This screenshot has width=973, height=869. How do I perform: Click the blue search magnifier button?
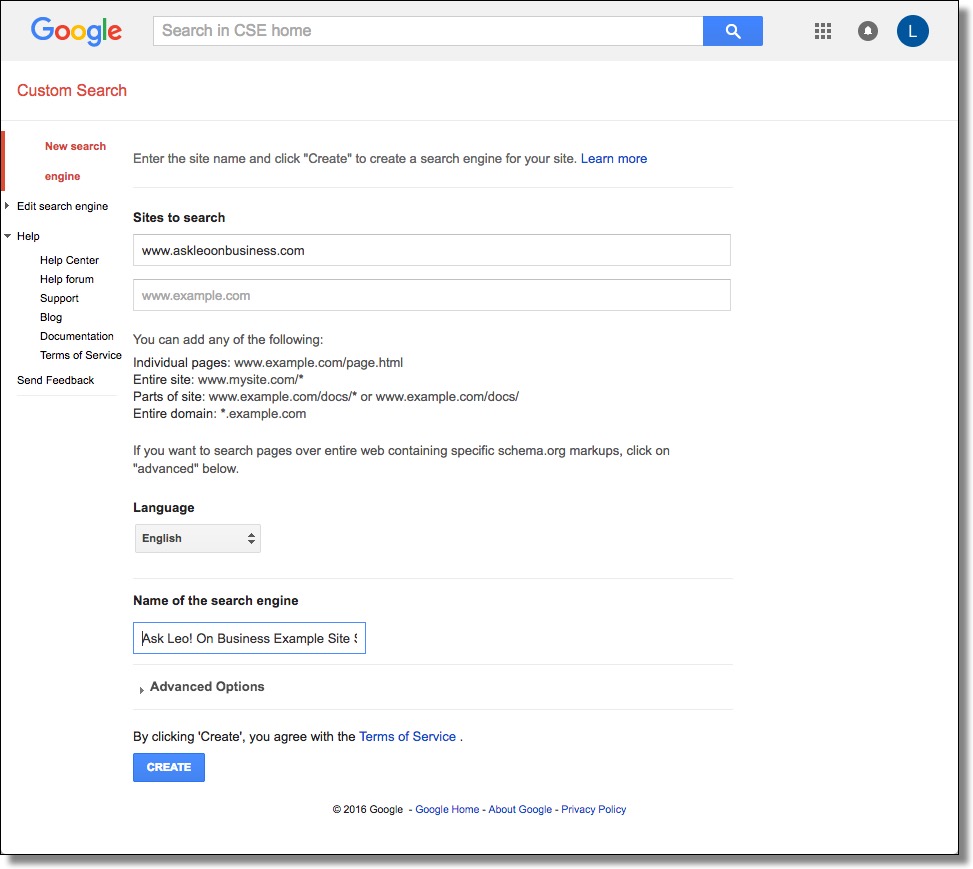tap(732, 31)
